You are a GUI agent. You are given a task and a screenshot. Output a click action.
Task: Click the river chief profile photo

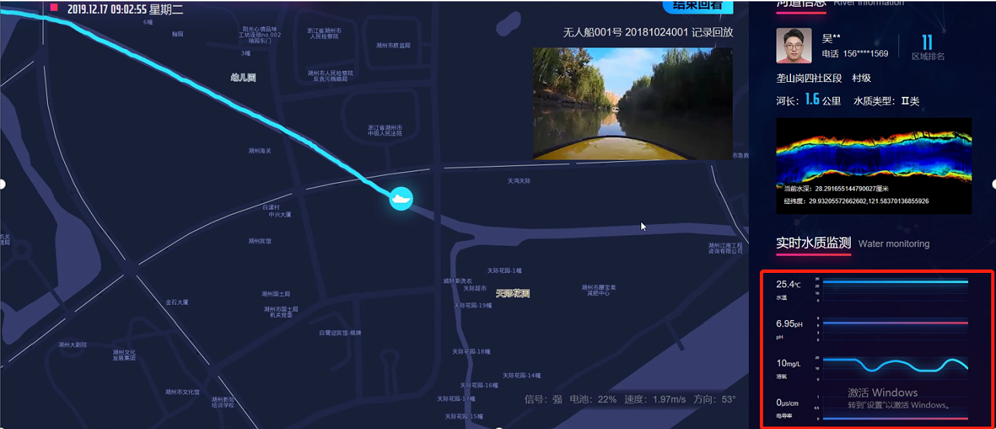793,45
